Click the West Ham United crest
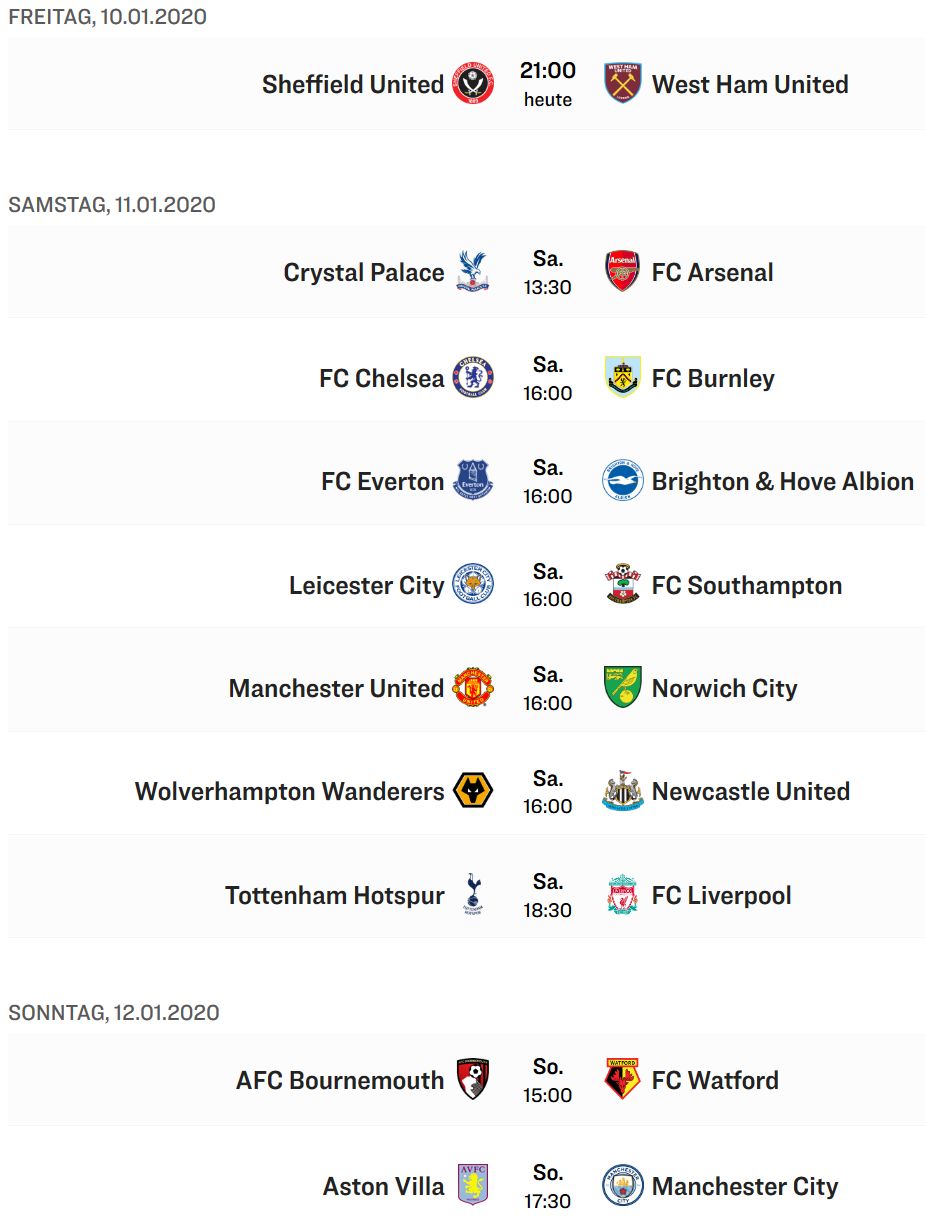 pyautogui.click(x=622, y=84)
